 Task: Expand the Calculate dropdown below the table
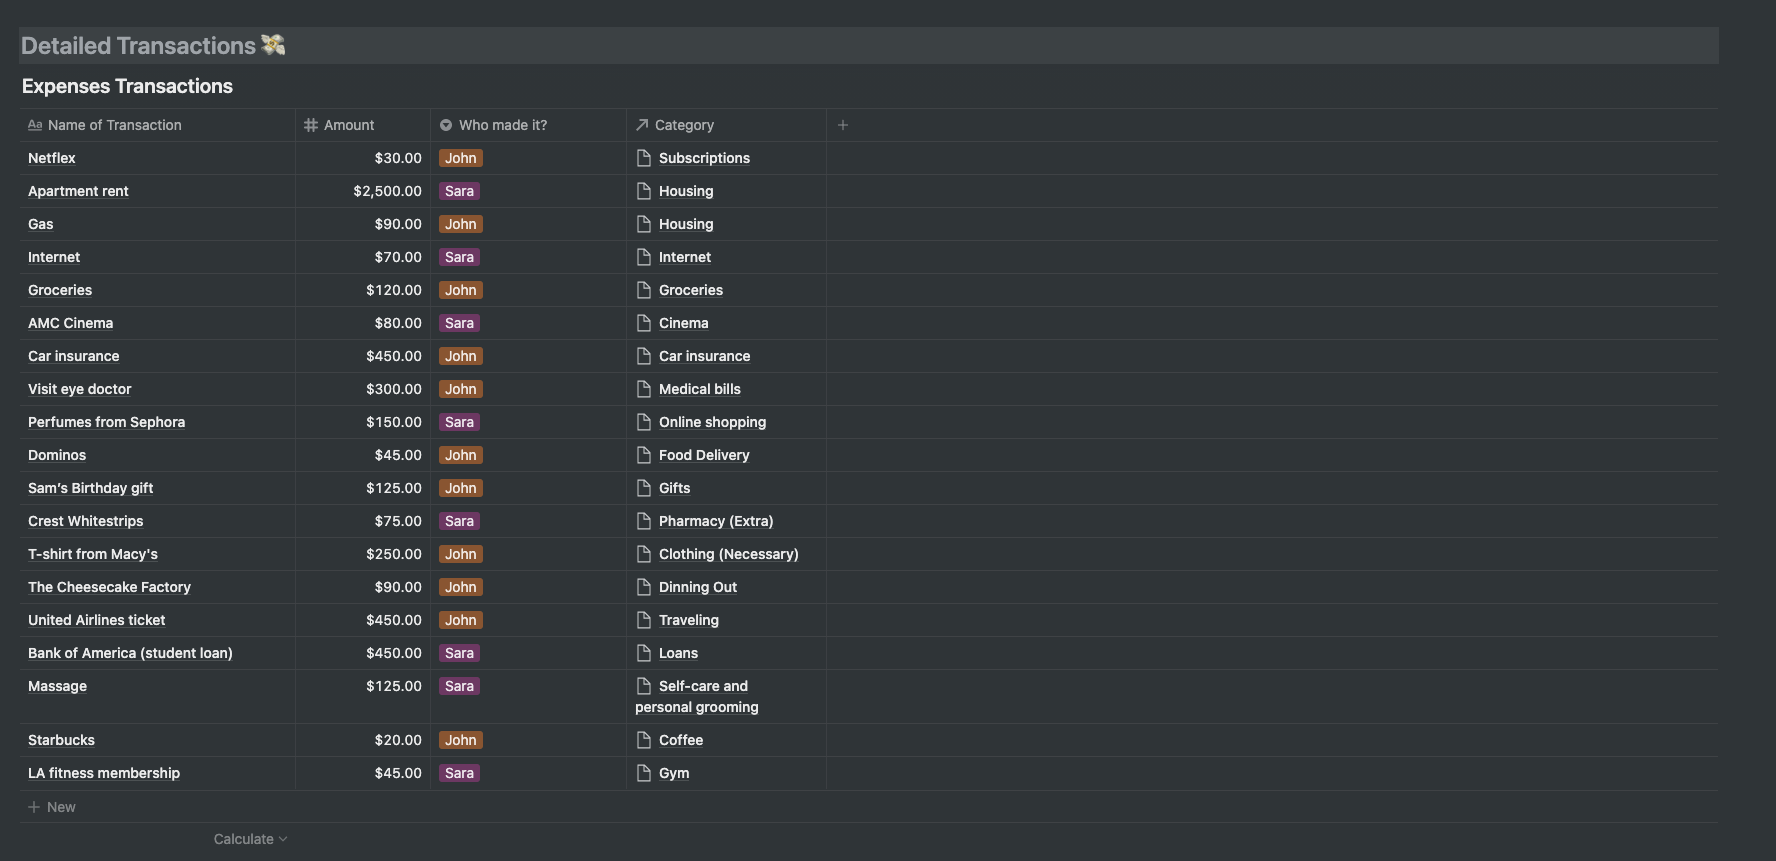coord(250,839)
